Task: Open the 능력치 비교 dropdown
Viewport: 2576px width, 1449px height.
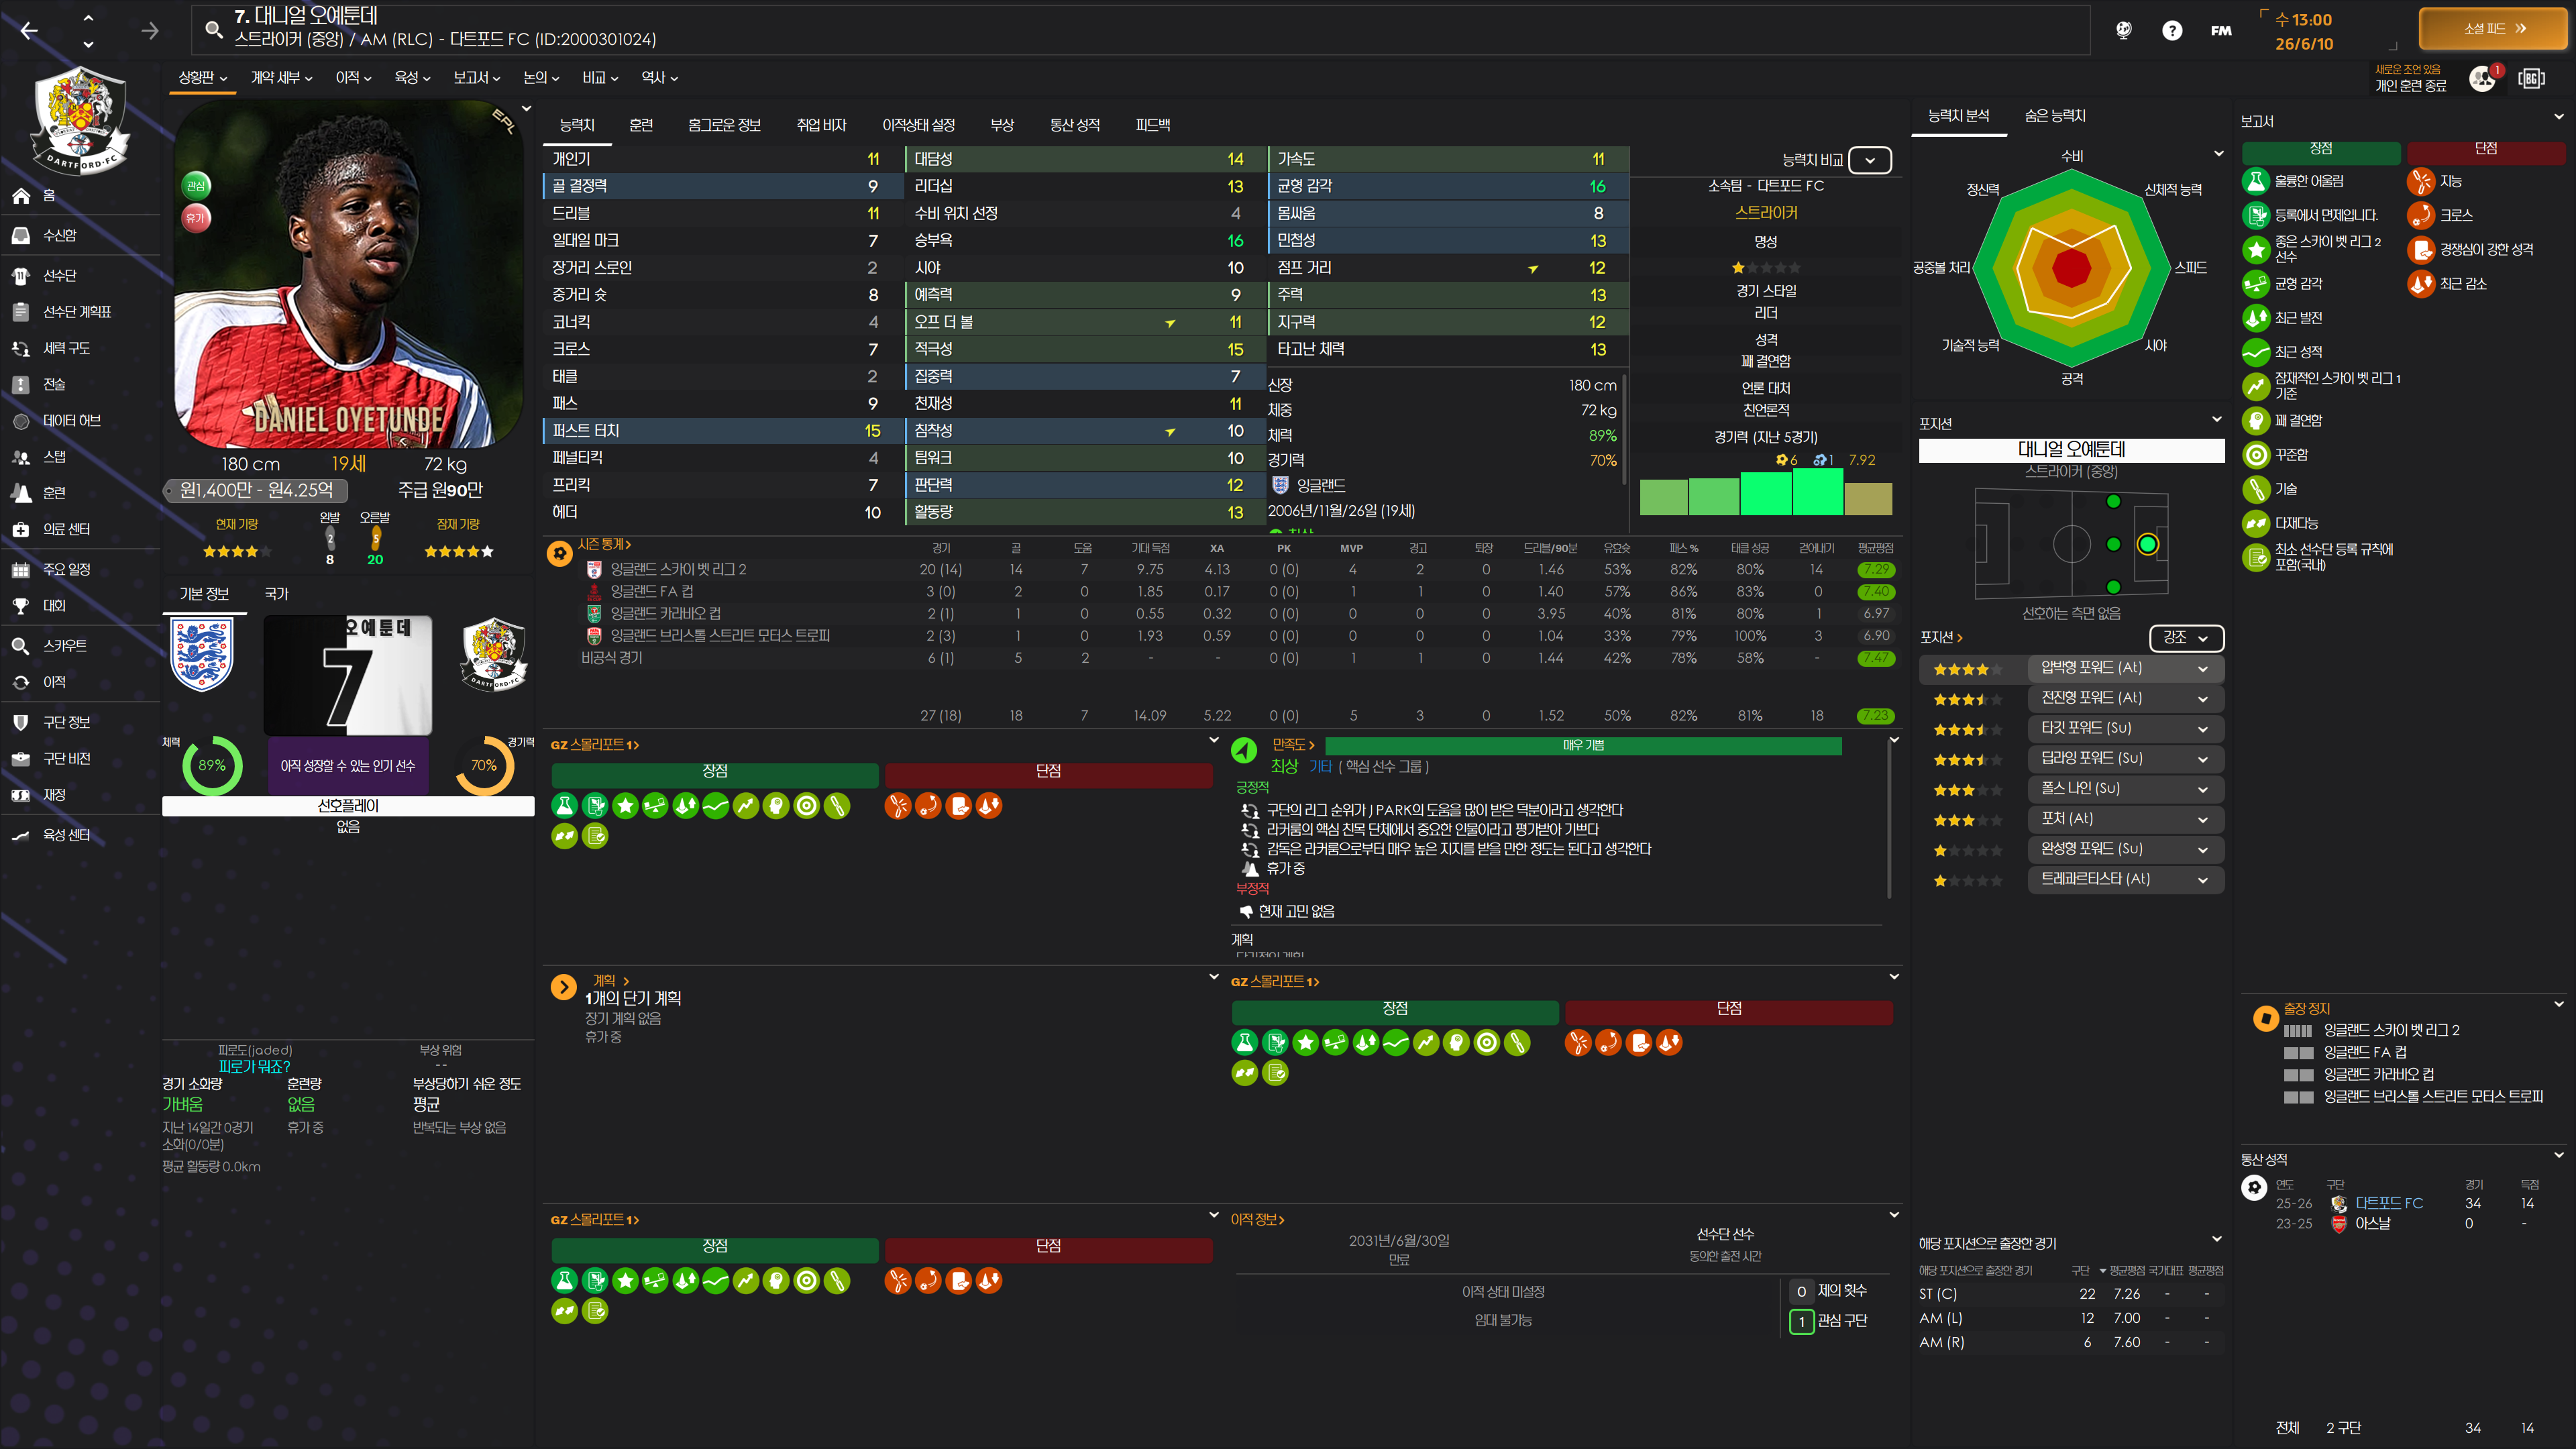Action: (1869, 160)
